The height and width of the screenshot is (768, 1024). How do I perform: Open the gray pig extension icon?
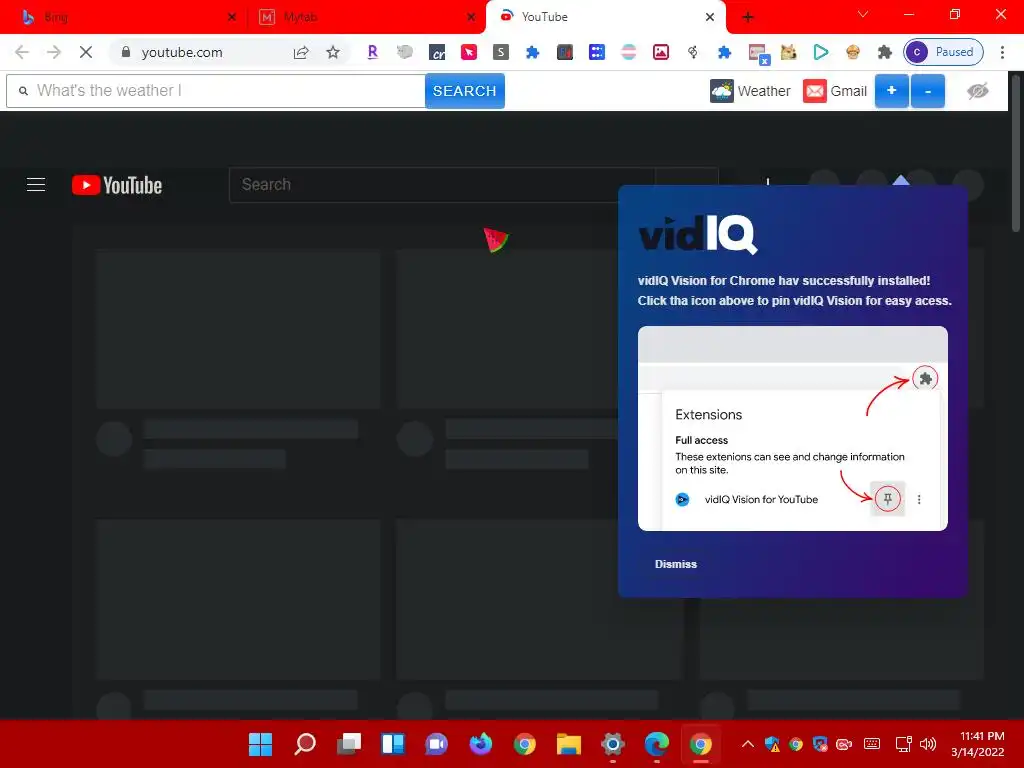[405, 52]
